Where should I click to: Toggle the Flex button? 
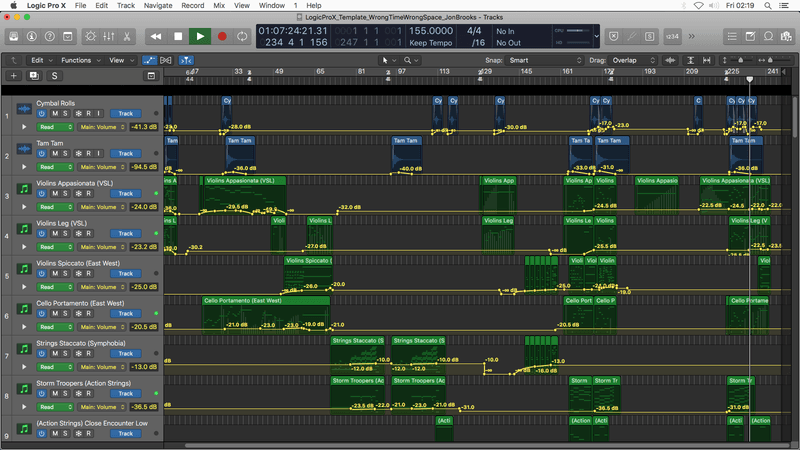pos(166,60)
